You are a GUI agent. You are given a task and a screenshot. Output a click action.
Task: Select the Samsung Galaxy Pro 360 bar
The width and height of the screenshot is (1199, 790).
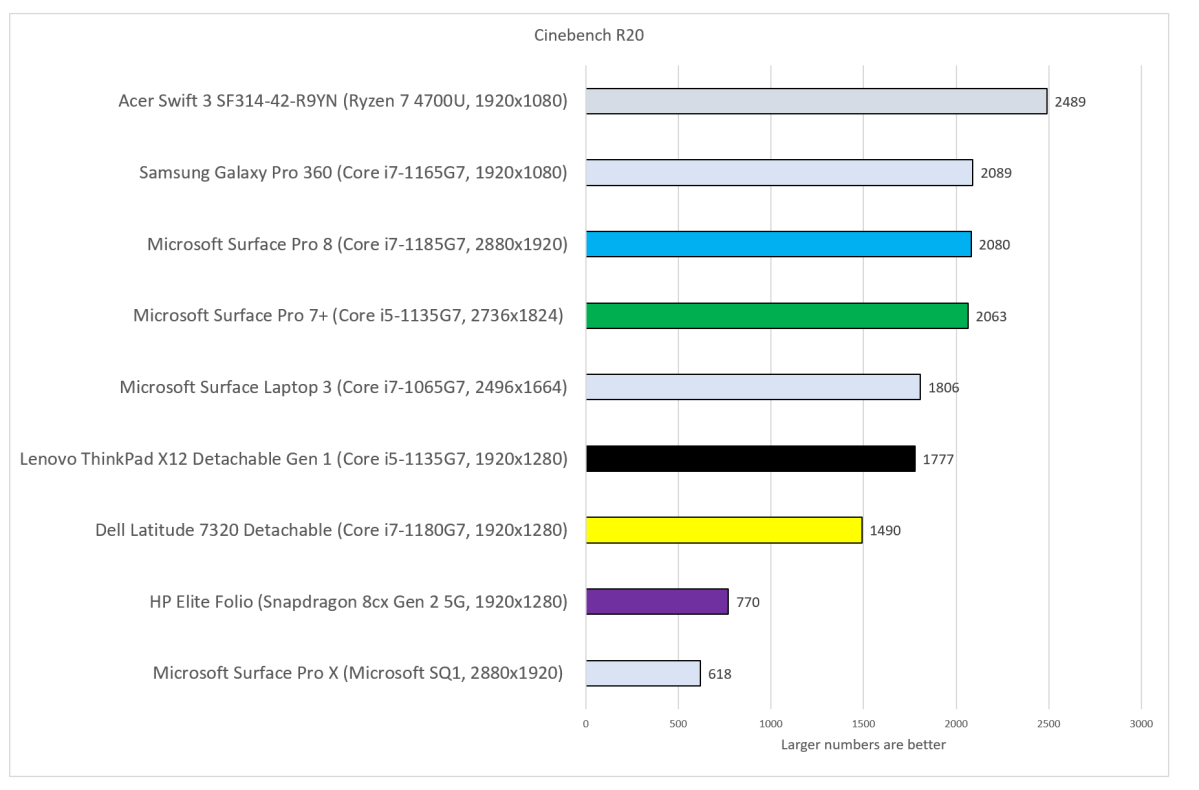(x=779, y=173)
